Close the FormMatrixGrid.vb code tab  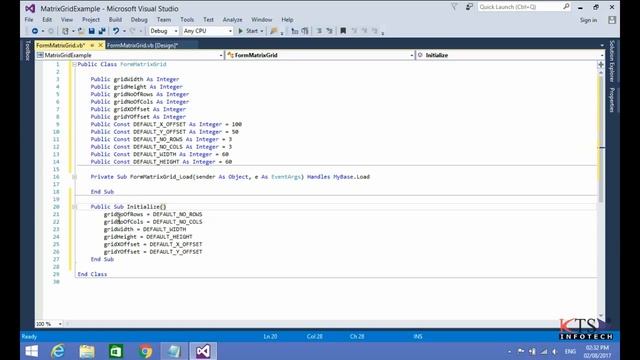pos(100,45)
